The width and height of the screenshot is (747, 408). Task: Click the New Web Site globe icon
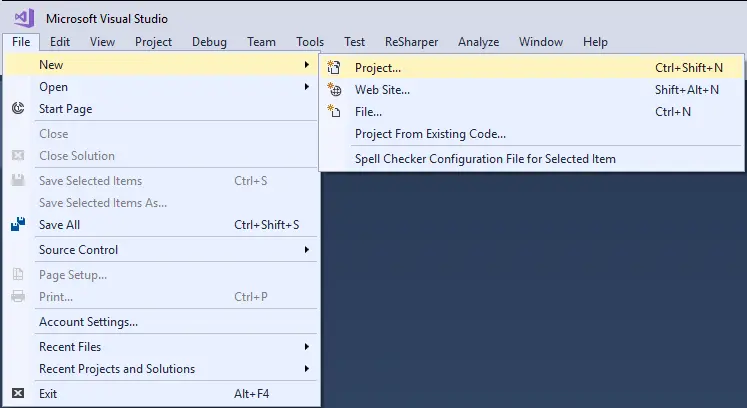334,90
